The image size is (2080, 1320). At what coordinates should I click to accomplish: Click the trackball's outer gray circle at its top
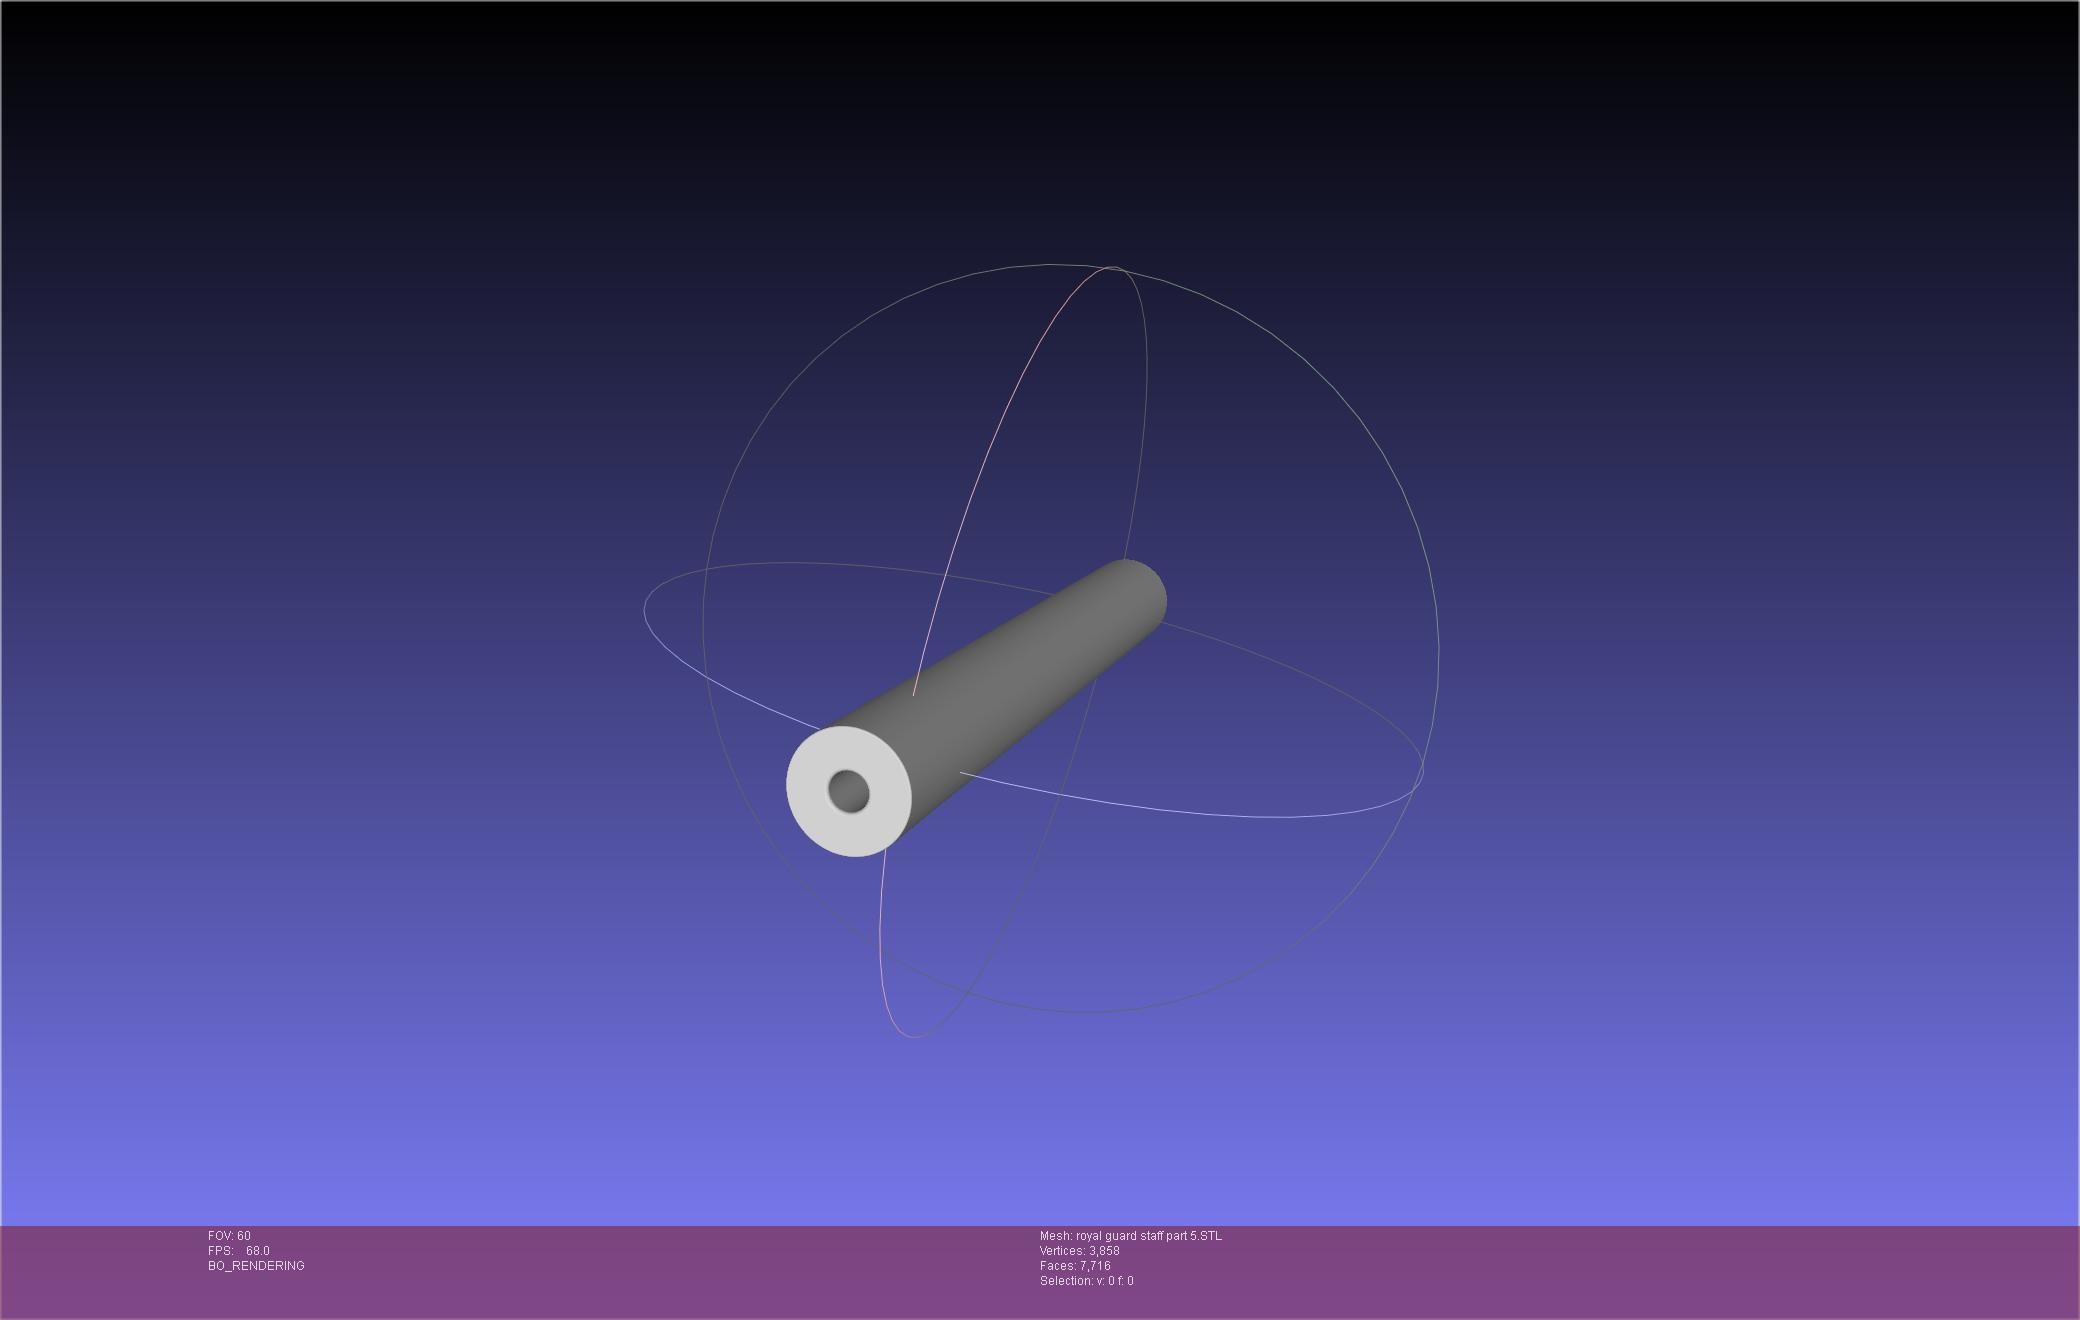pyautogui.click(x=1050, y=265)
